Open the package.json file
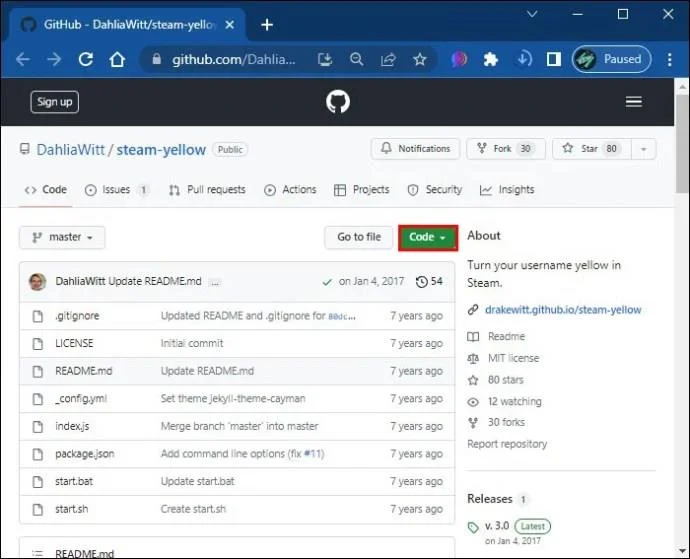The width and height of the screenshot is (690, 559). pyautogui.click(x=84, y=454)
